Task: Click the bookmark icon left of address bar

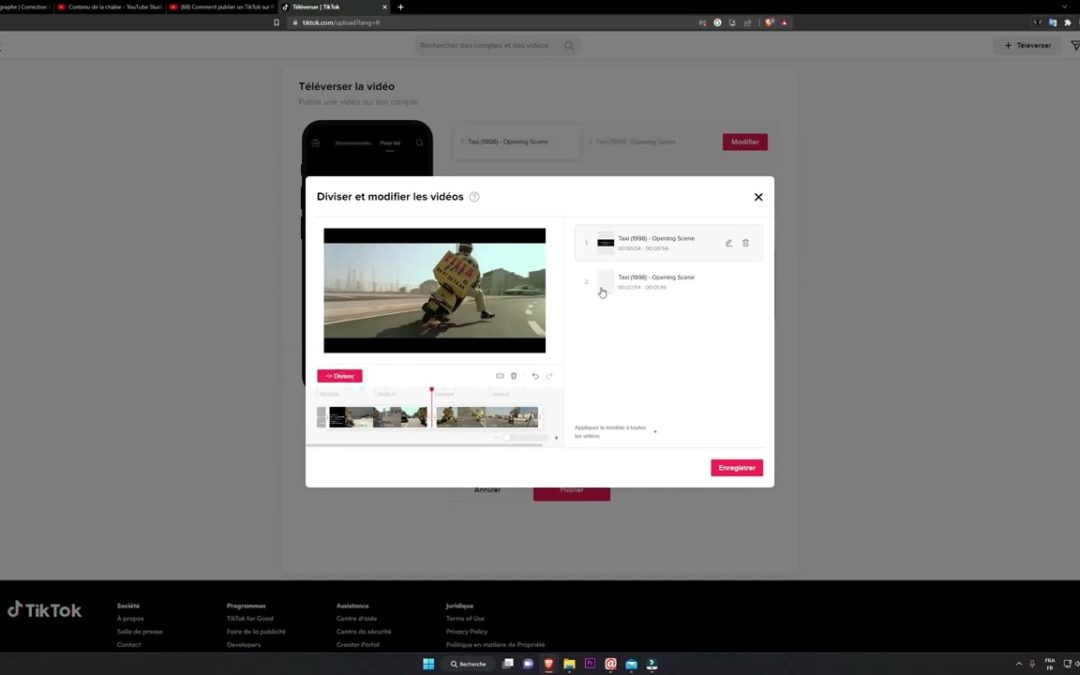Action: (276, 23)
